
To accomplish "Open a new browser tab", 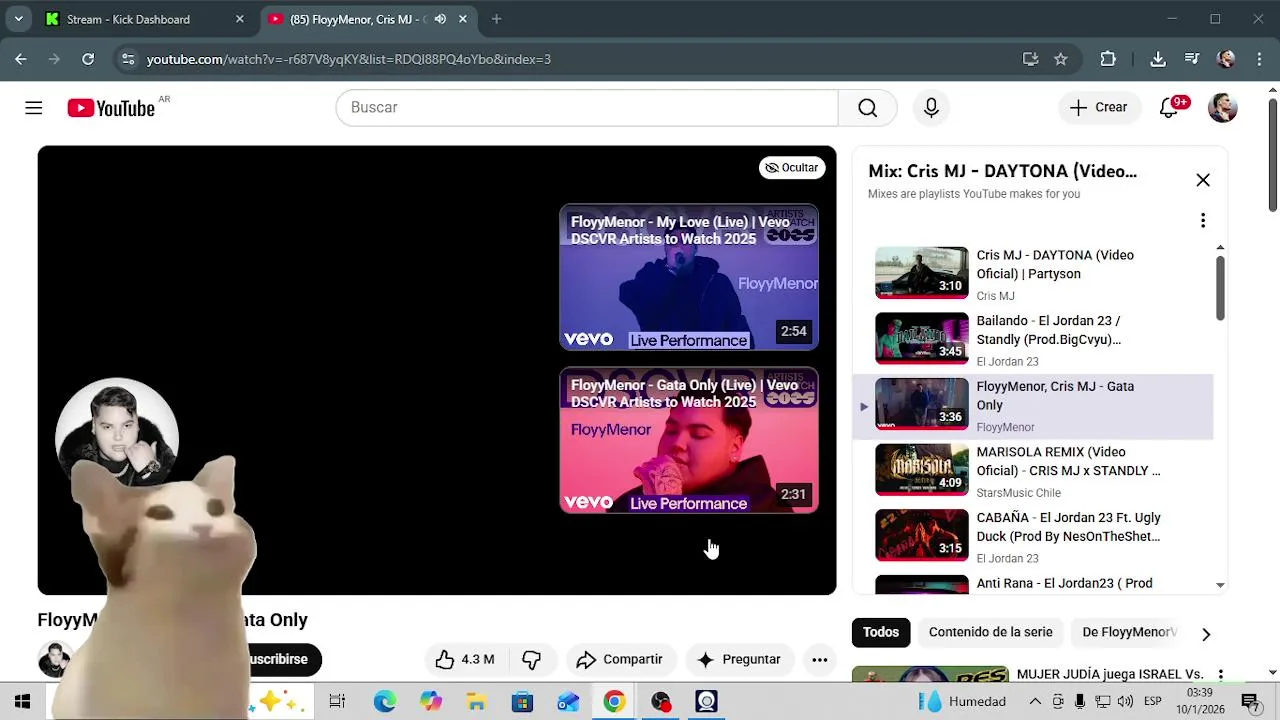I will (x=496, y=19).
